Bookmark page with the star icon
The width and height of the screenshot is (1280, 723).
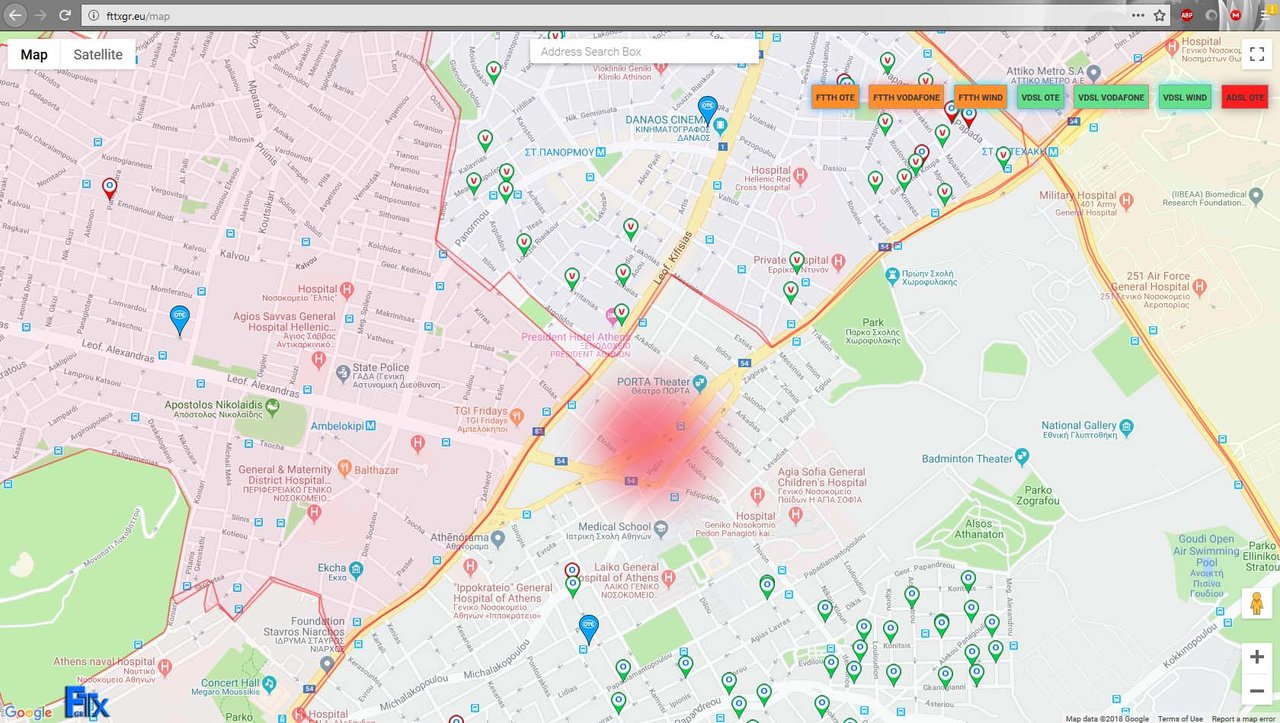pos(1160,15)
